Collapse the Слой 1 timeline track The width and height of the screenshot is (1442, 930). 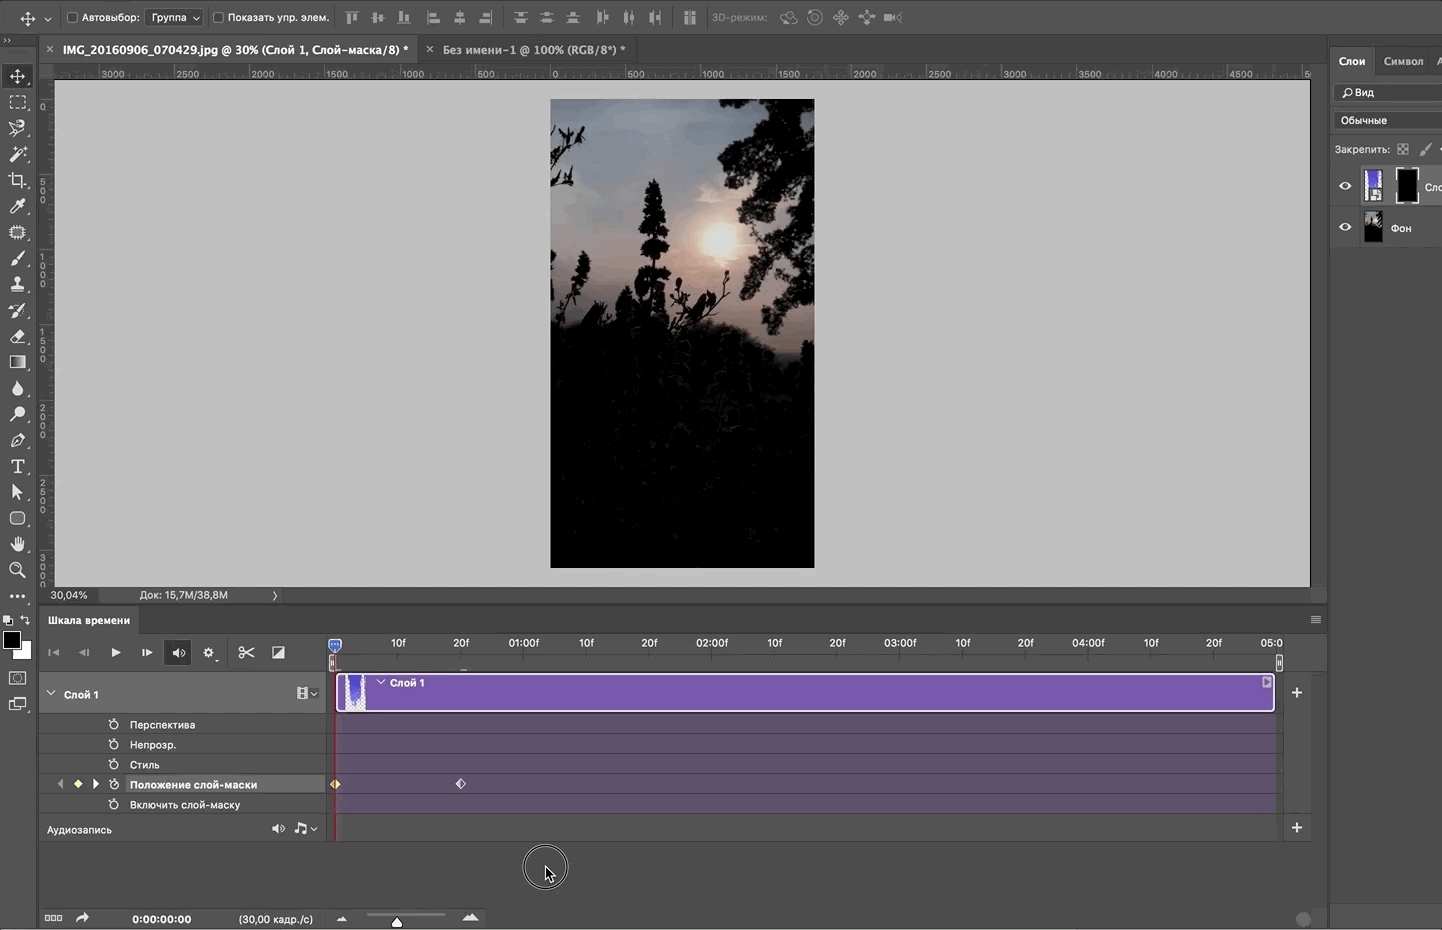point(52,693)
